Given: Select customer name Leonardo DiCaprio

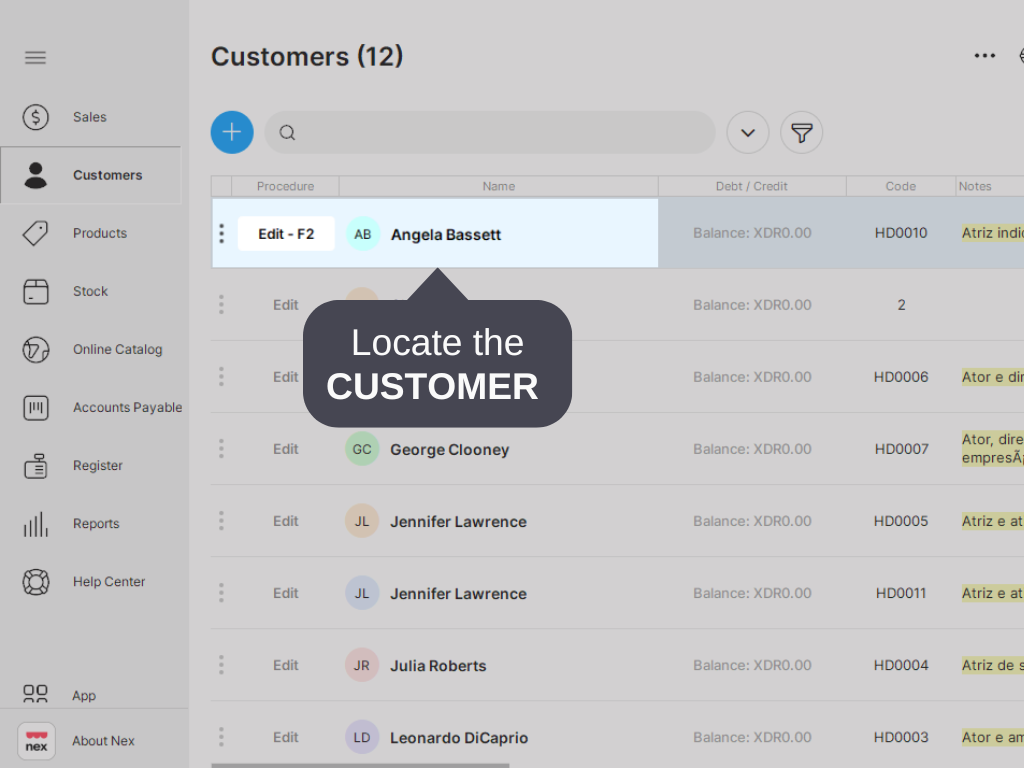Looking at the screenshot, I should (x=458, y=737).
